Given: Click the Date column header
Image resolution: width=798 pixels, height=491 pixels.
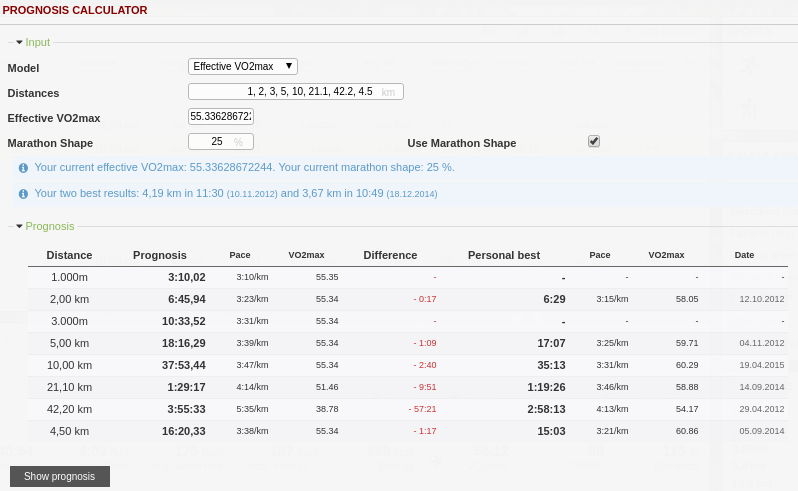Looking at the screenshot, I should pos(744,255).
